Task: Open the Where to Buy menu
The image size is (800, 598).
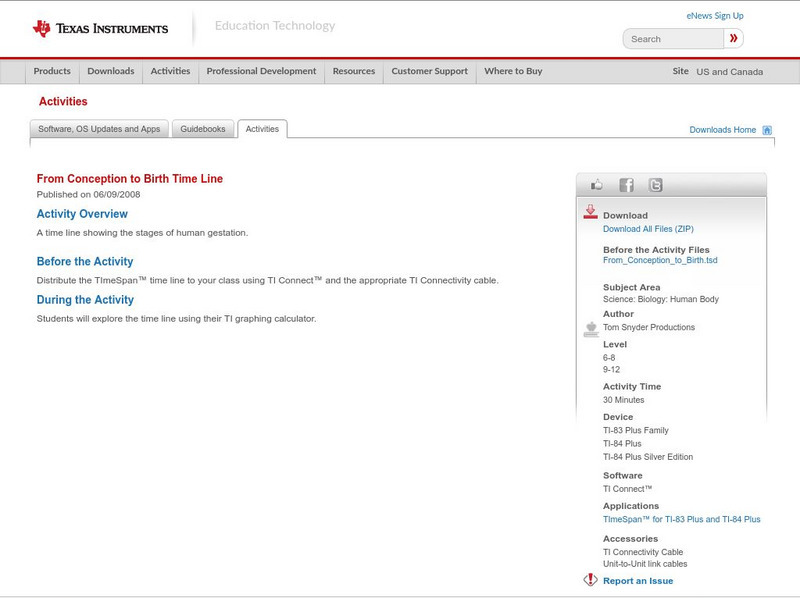Action: 513,72
